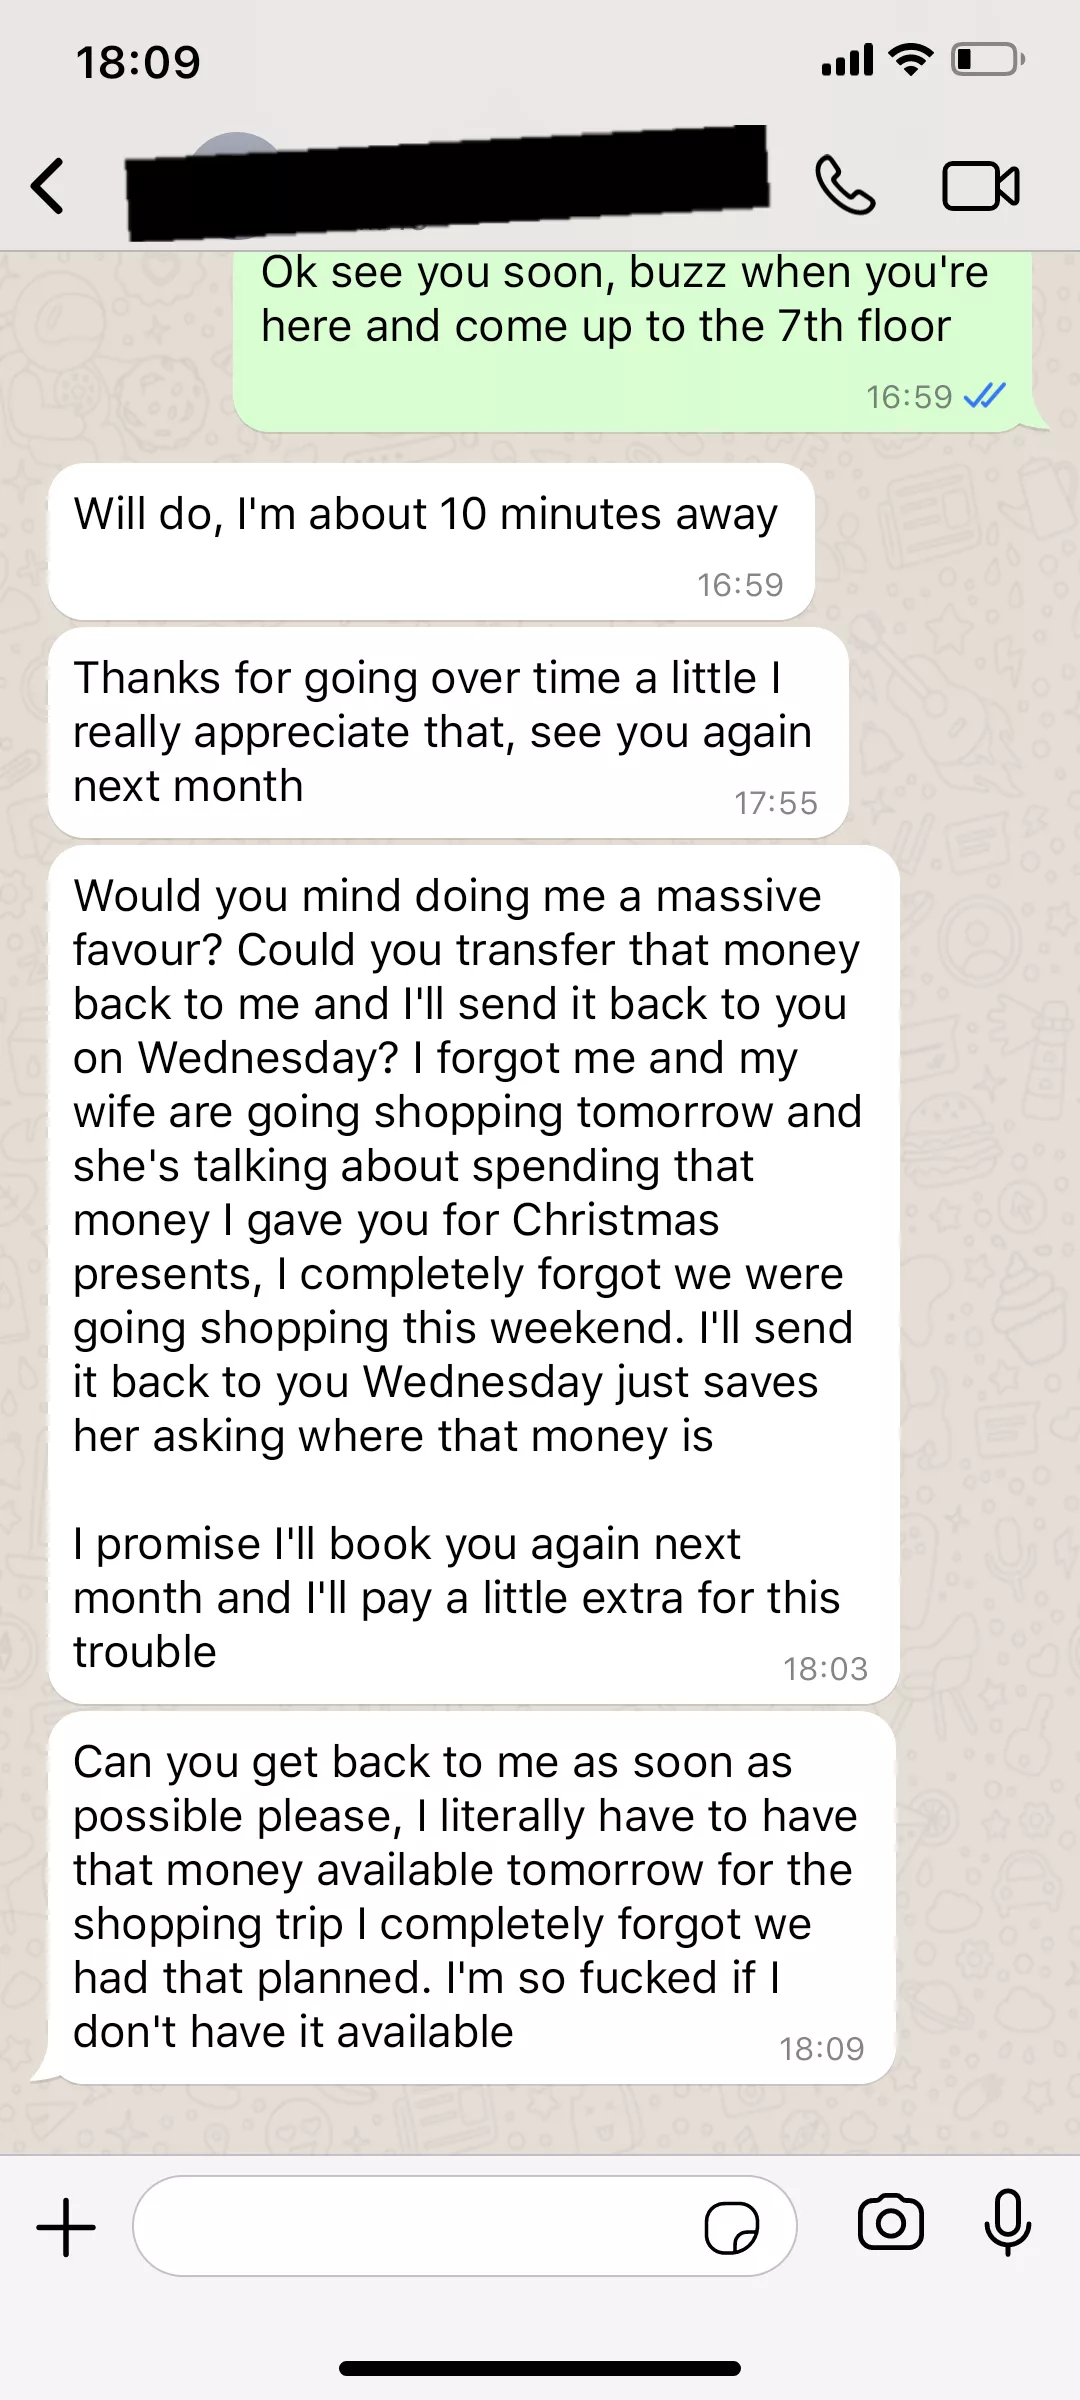Tap the blue read-receipt double ticks

coord(984,397)
